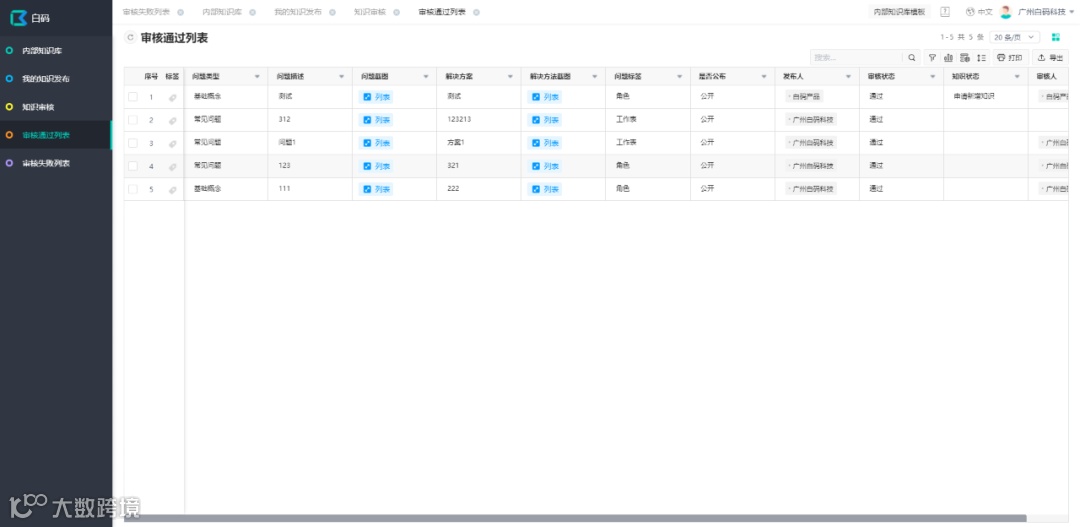
Task: Click the 白码 logo icon
Action: [19, 18]
